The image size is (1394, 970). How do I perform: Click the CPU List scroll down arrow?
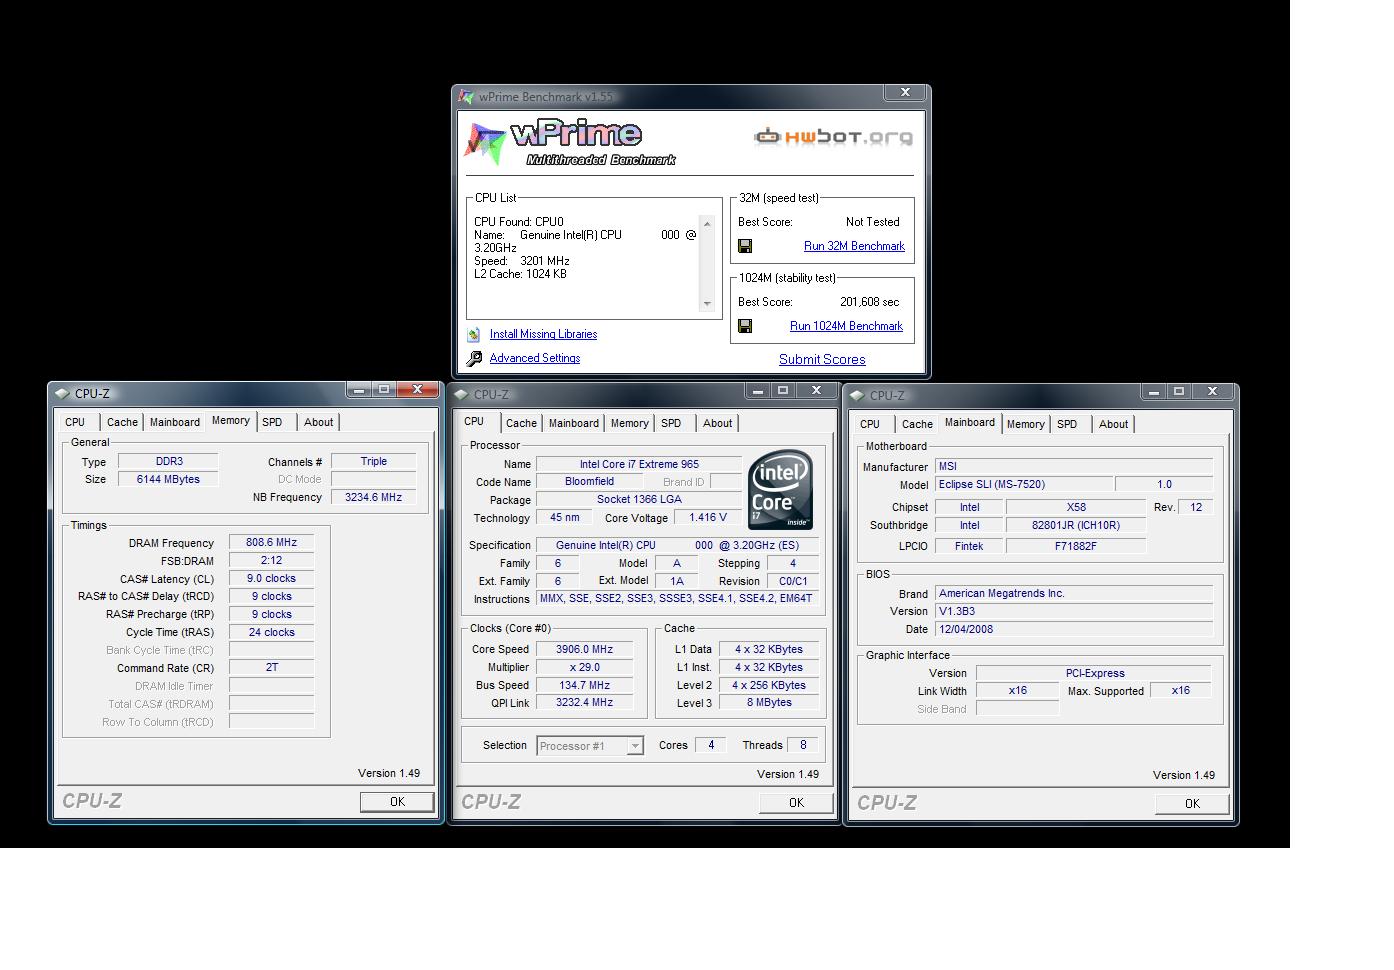tap(707, 303)
